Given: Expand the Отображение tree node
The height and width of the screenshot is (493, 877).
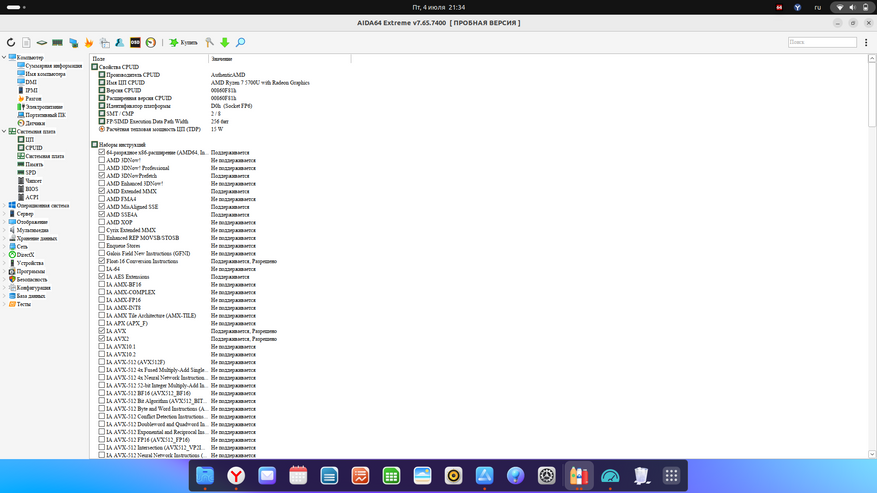Looking at the screenshot, I should 4,222.
